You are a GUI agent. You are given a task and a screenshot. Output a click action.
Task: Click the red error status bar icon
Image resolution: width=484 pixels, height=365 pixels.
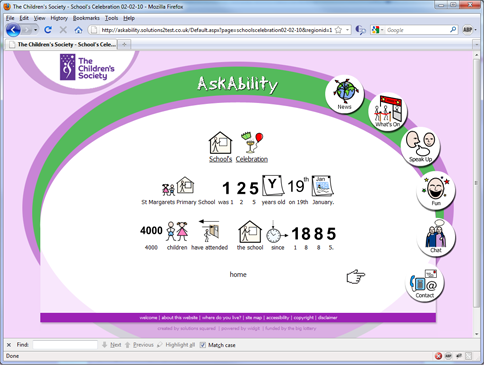438,356
